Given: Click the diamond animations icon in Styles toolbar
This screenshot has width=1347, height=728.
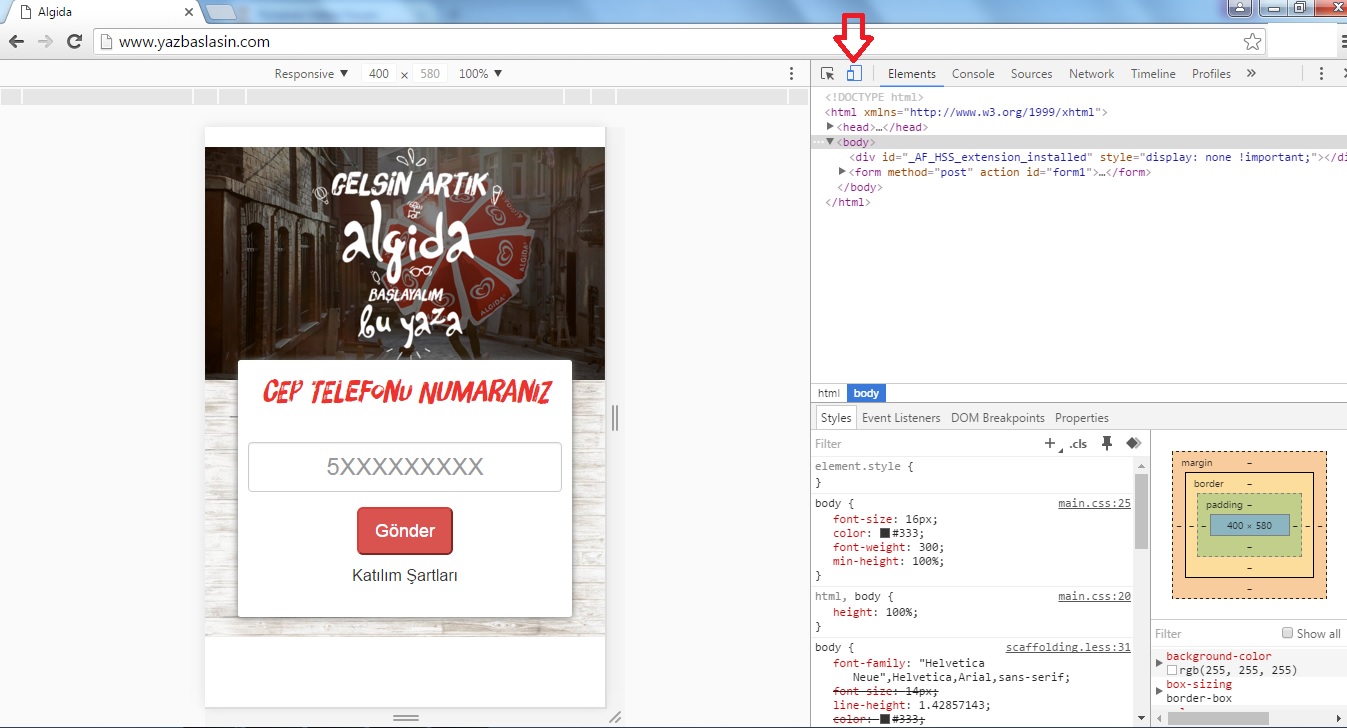Looking at the screenshot, I should click(x=1133, y=443).
